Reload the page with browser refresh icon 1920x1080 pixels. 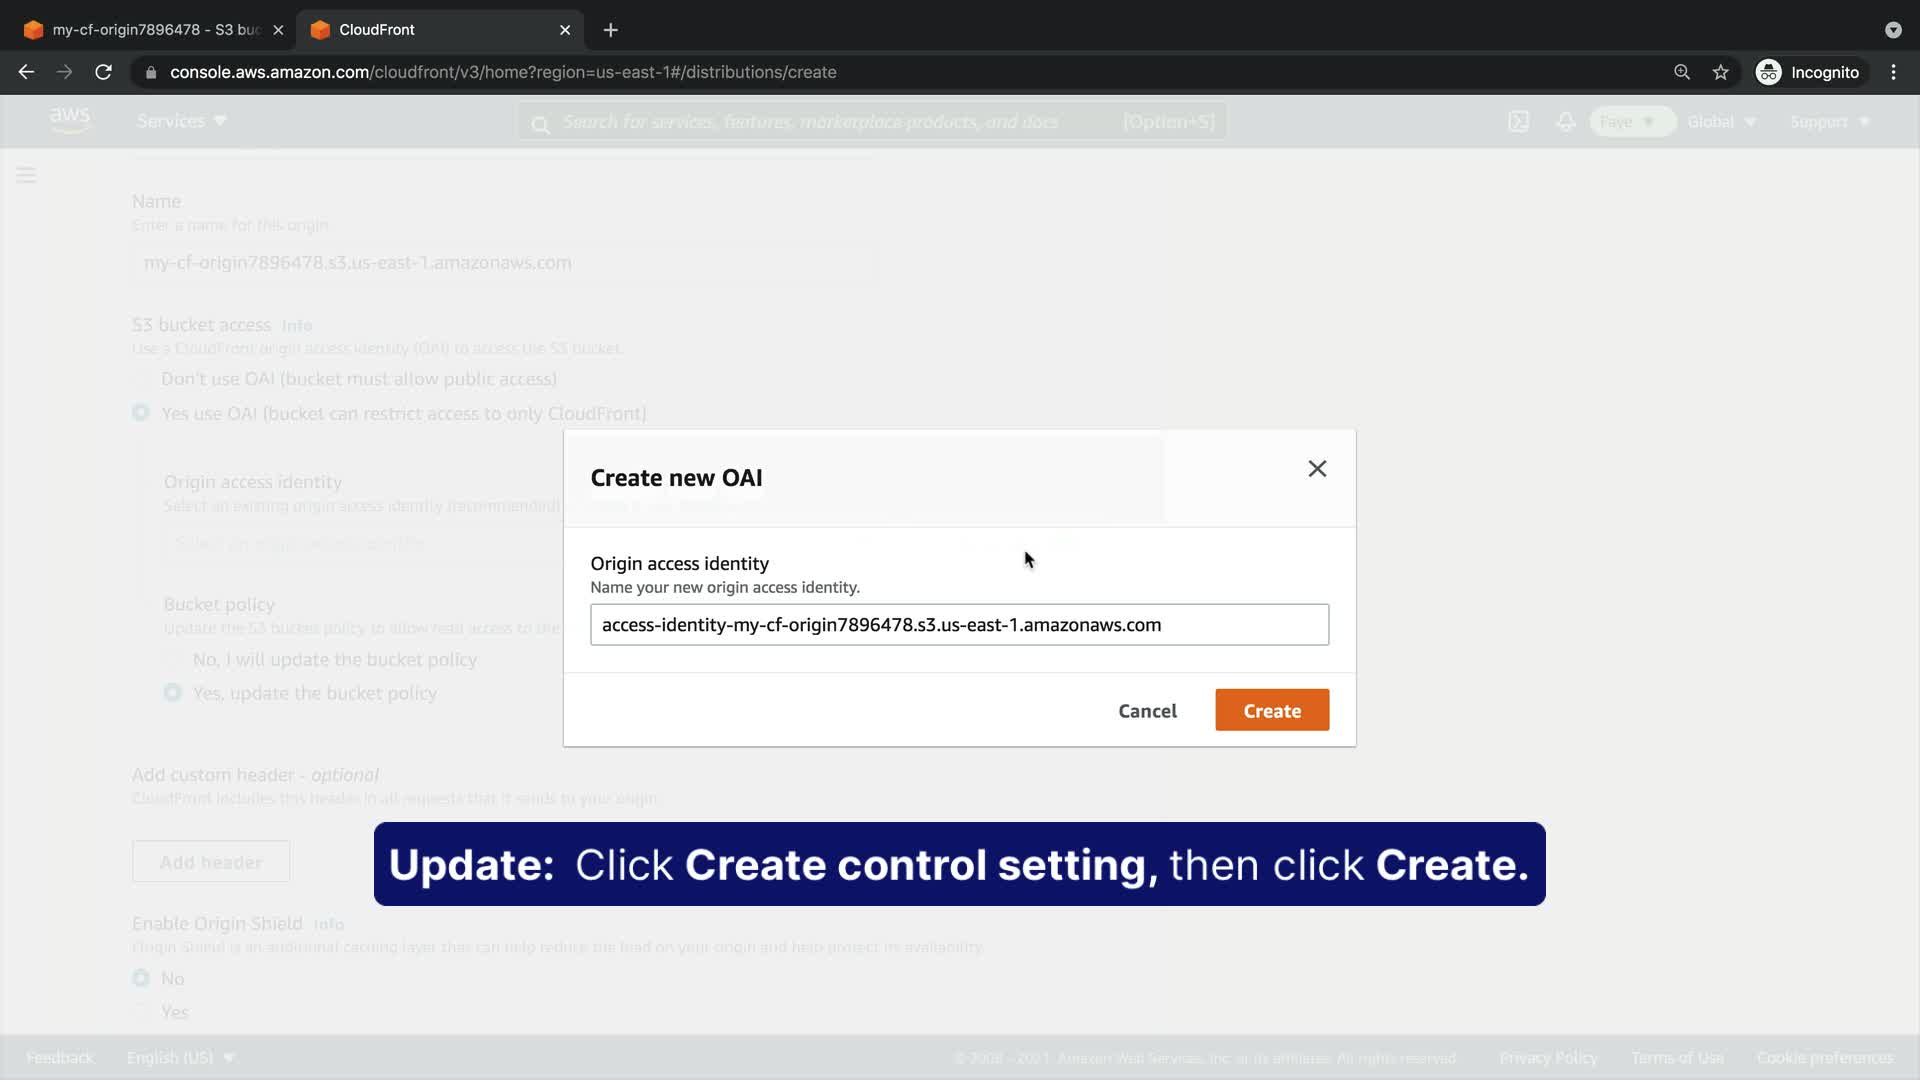[x=103, y=72]
